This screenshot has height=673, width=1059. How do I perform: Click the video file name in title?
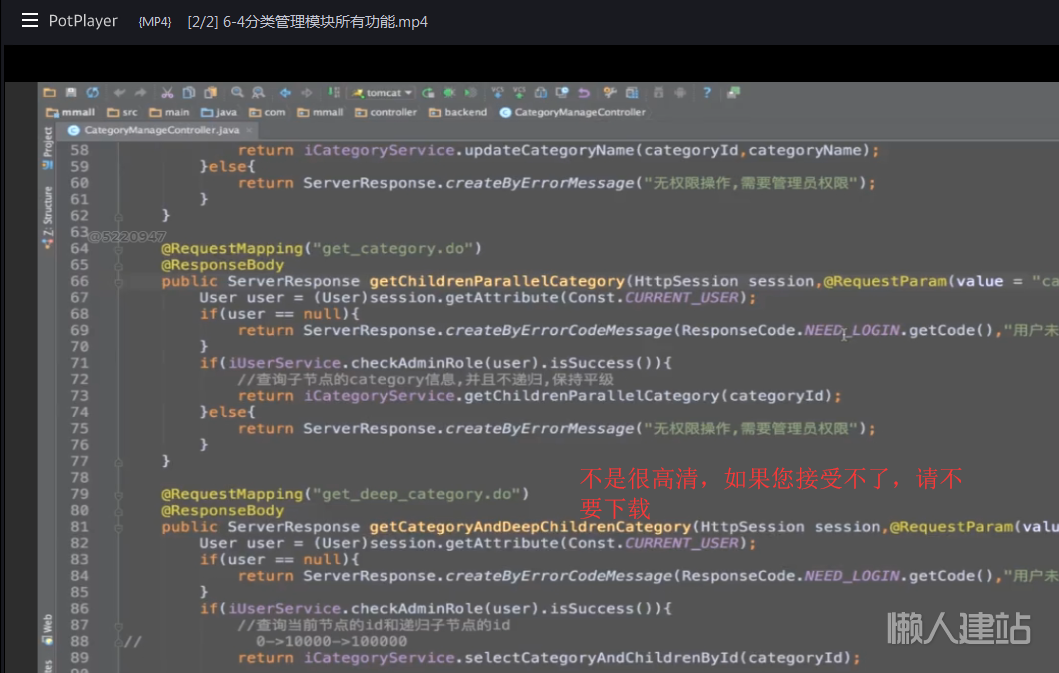[x=307, y=22]
